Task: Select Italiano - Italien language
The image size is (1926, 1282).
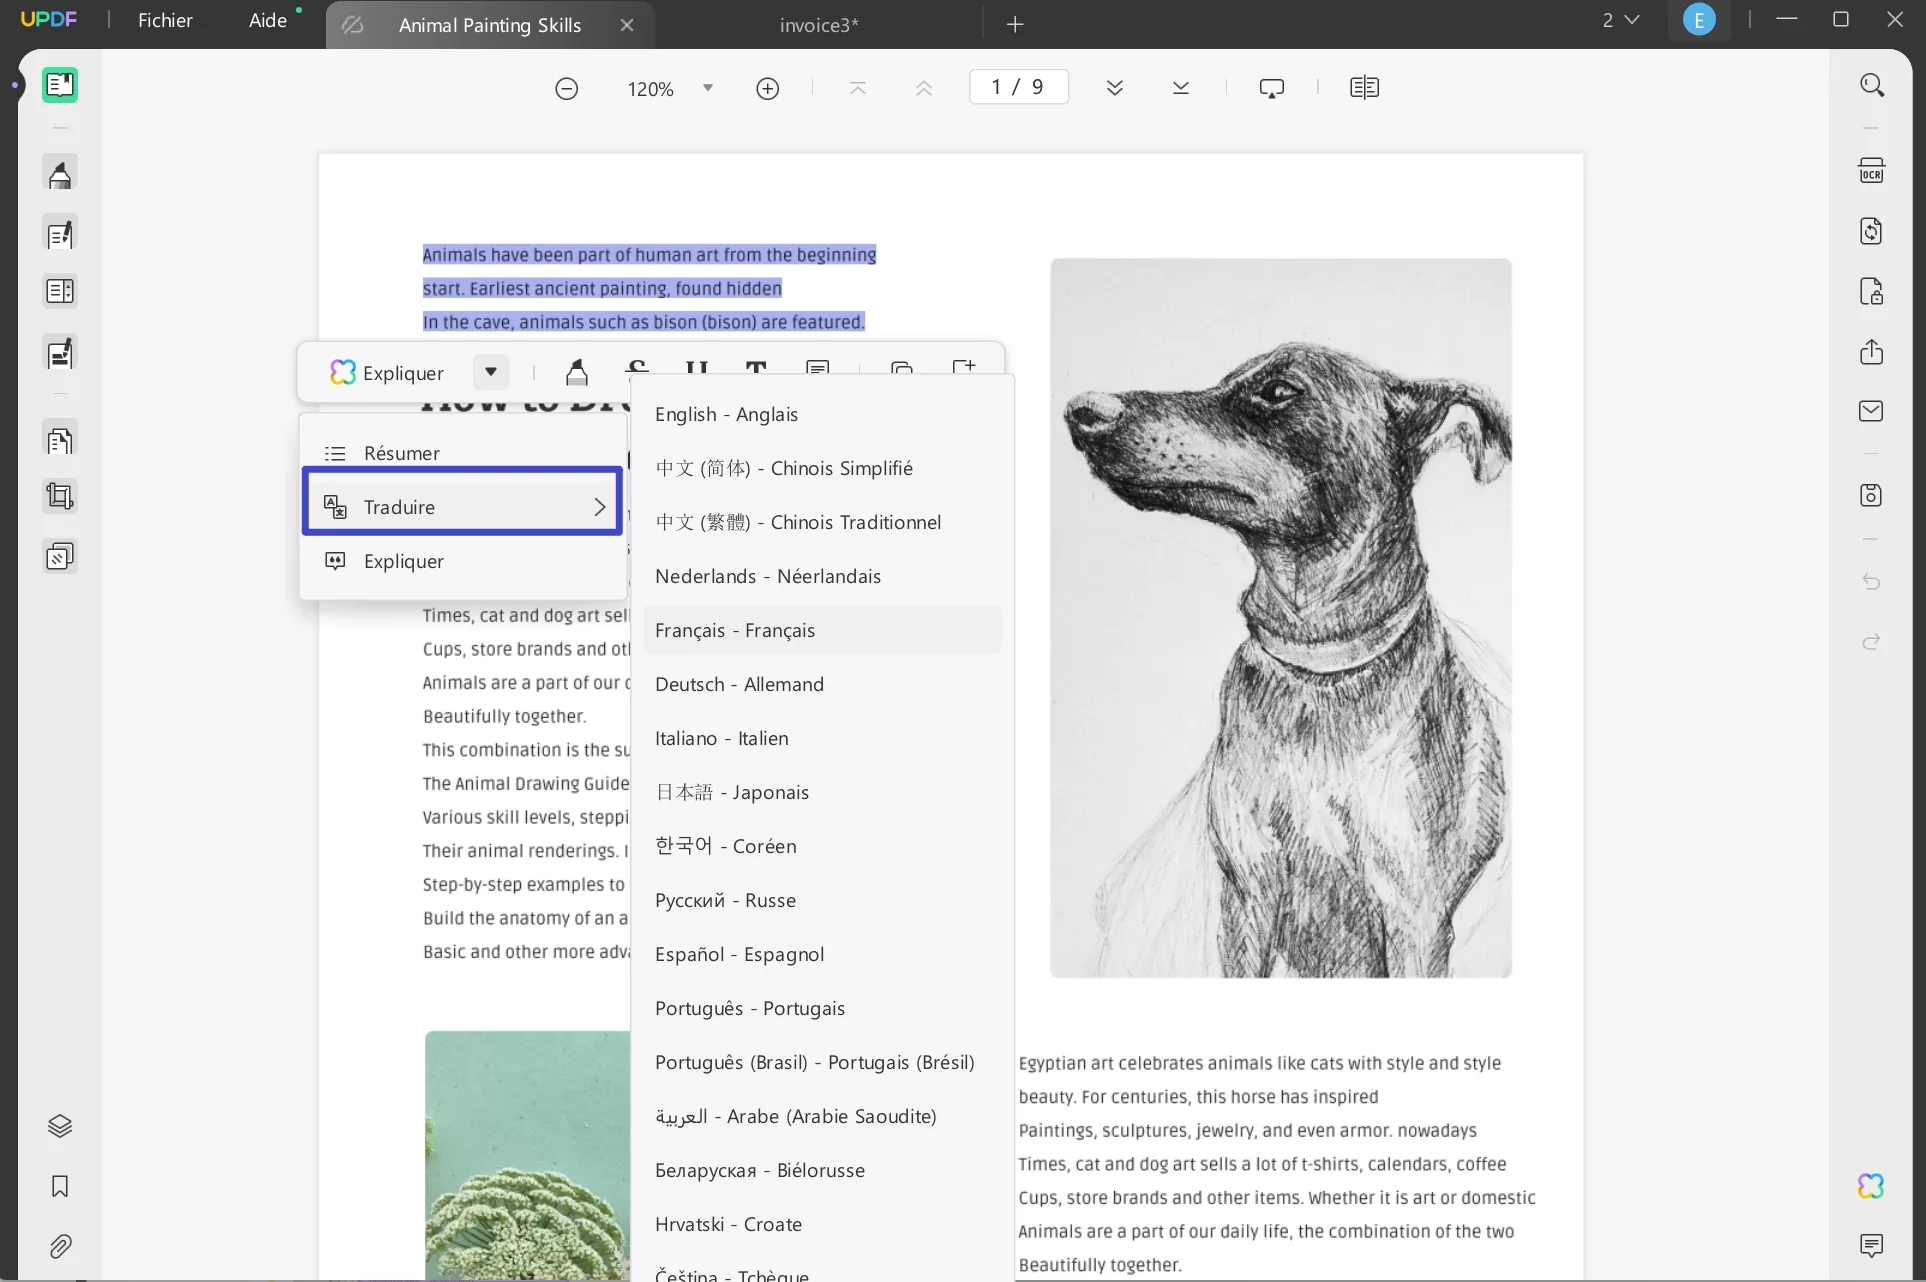Action: [x=822, y=738]
